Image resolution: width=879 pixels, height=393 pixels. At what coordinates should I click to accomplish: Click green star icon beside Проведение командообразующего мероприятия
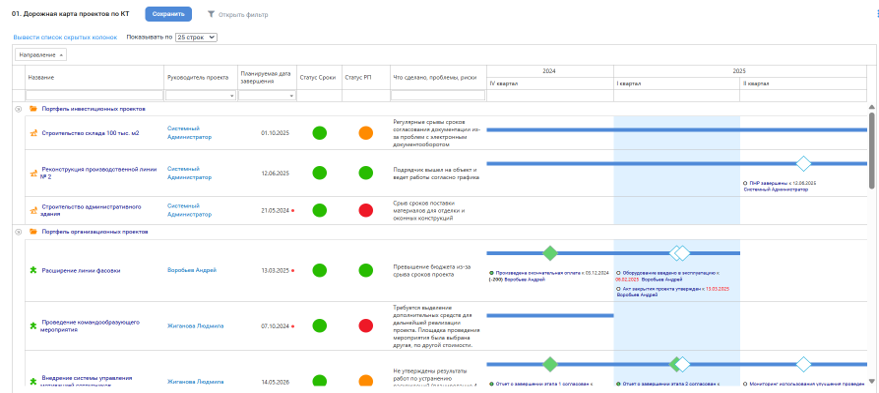click(x=33, y=326)
